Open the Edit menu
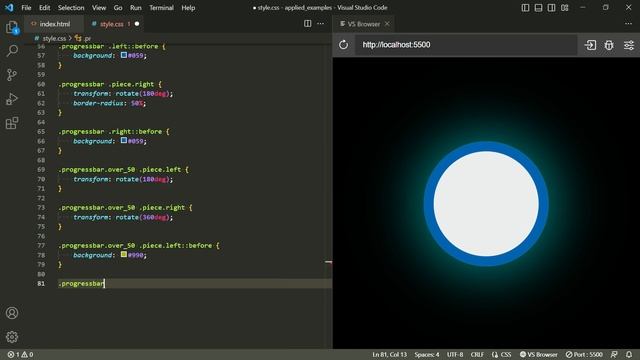The height and width of the screenshot is (360, 640). coord(44,8)
